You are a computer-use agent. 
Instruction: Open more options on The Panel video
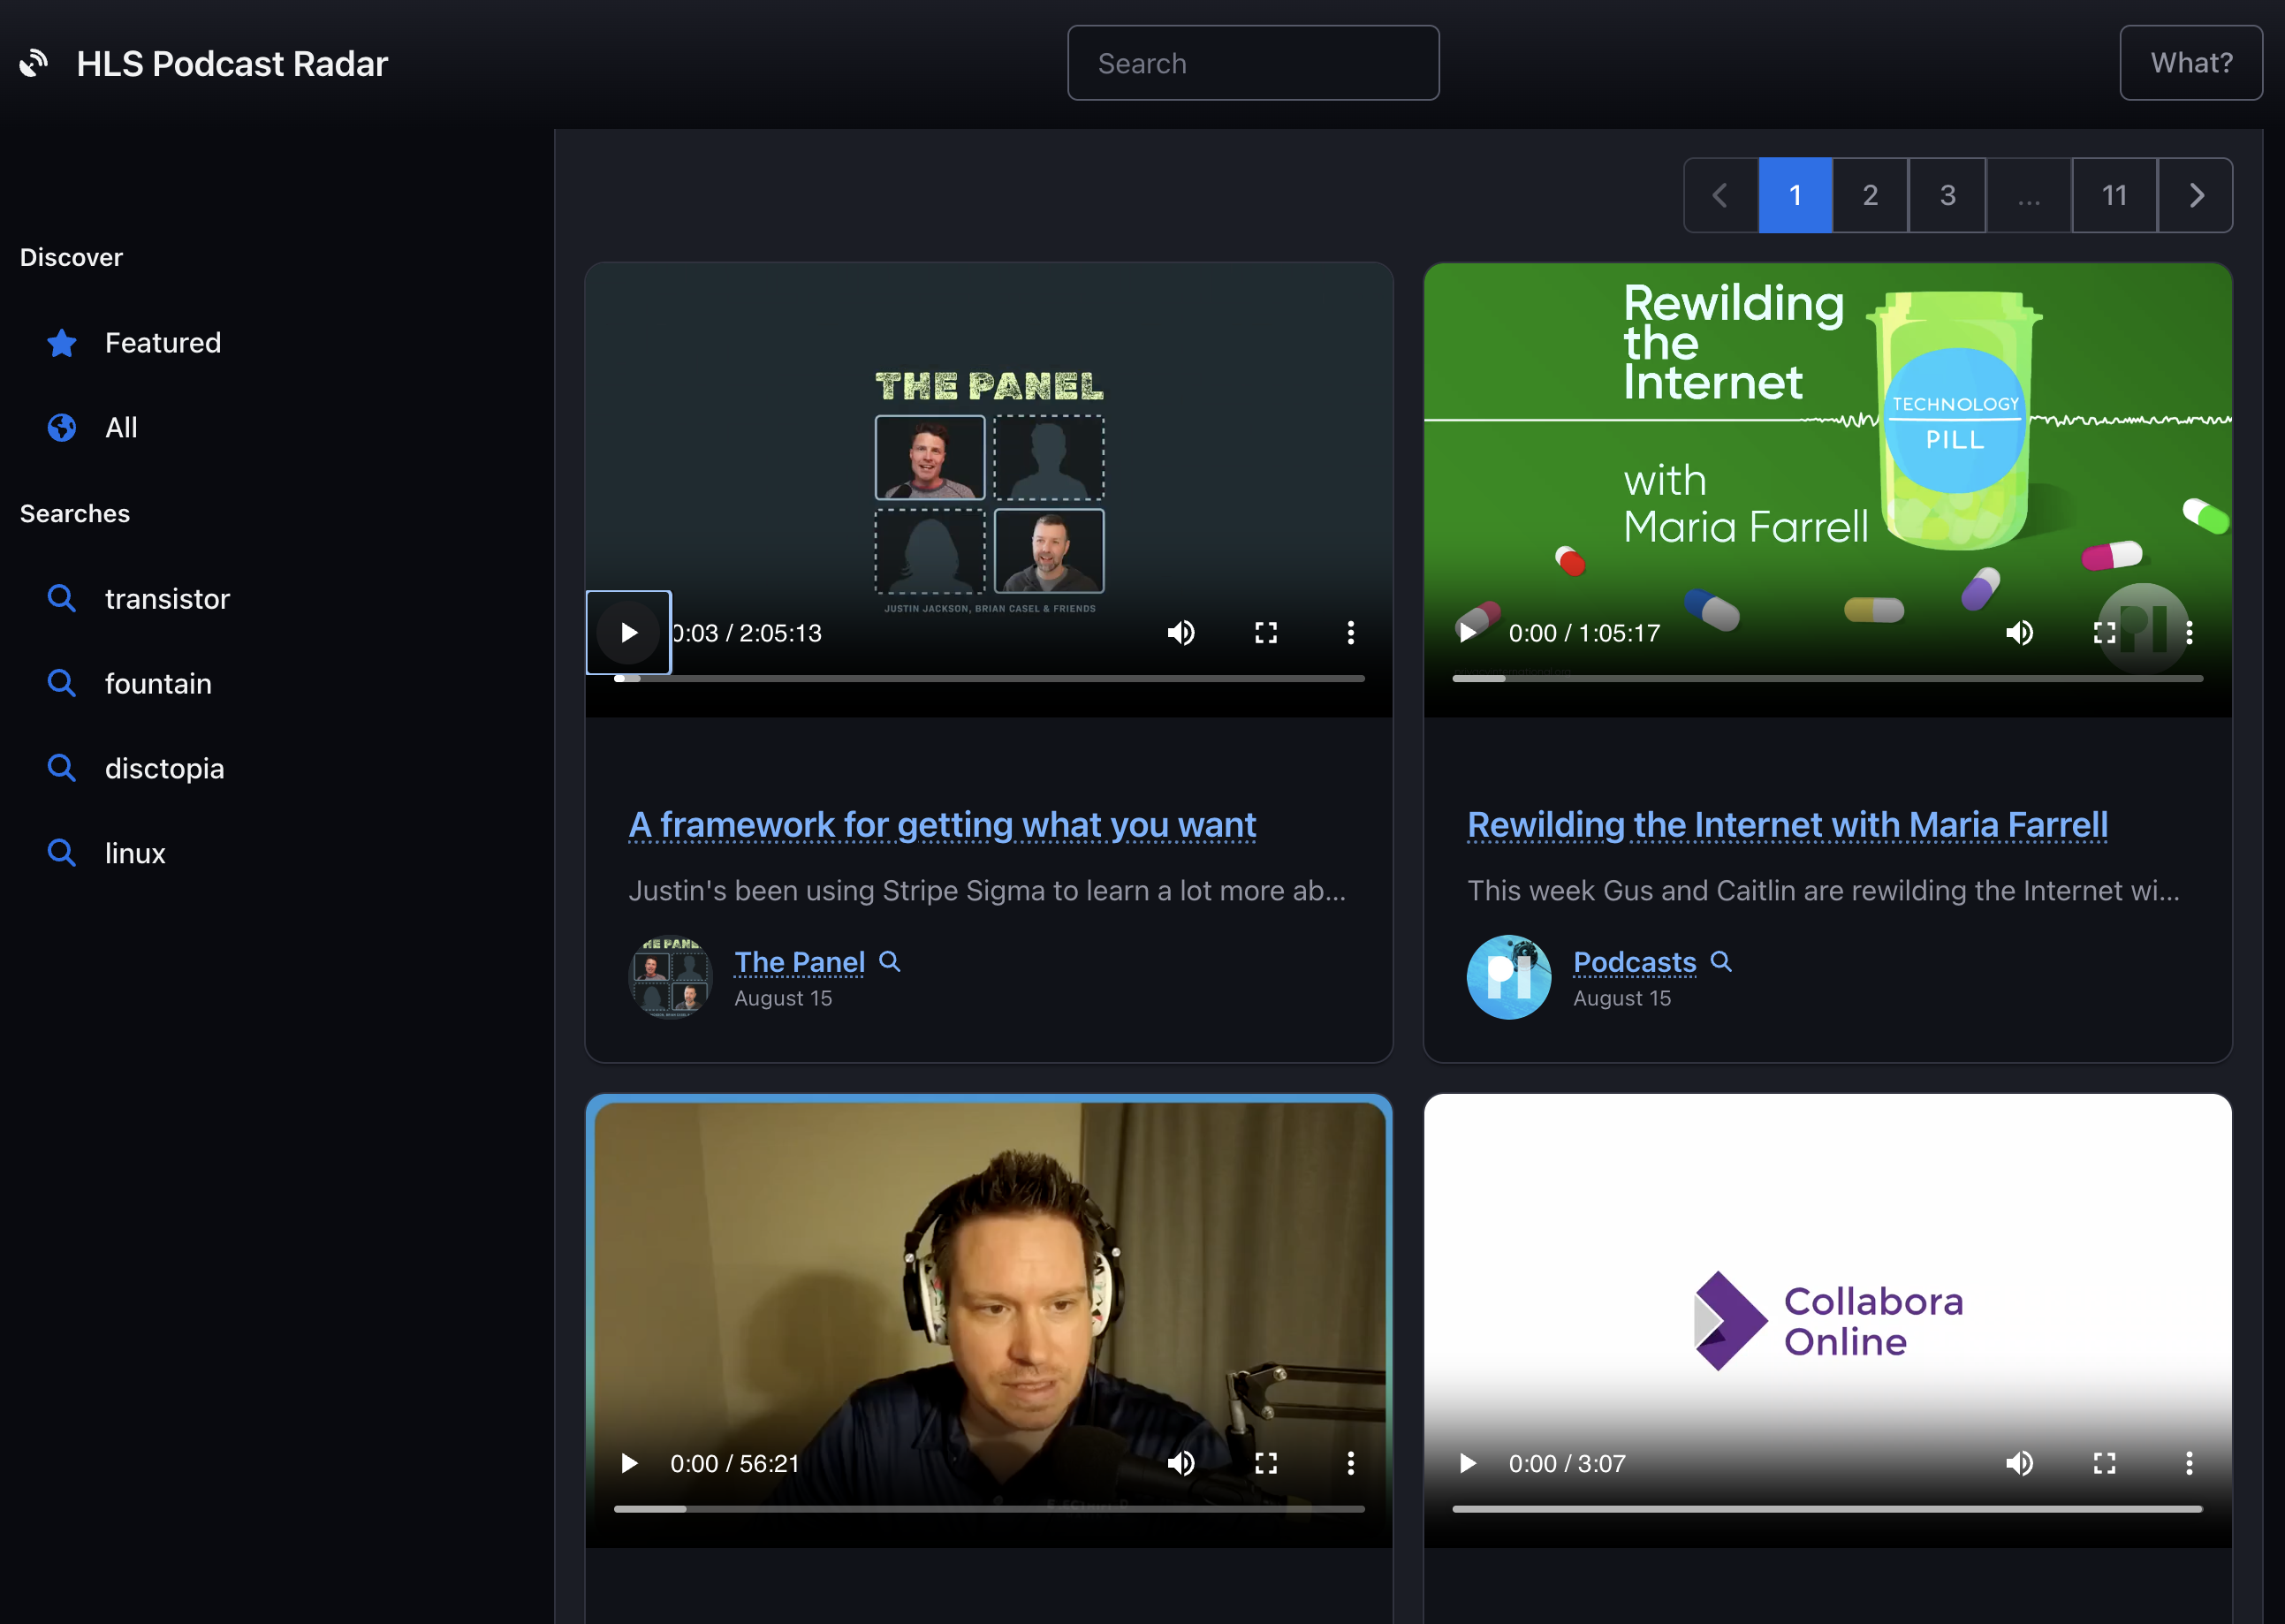[x=1350, y=632]
